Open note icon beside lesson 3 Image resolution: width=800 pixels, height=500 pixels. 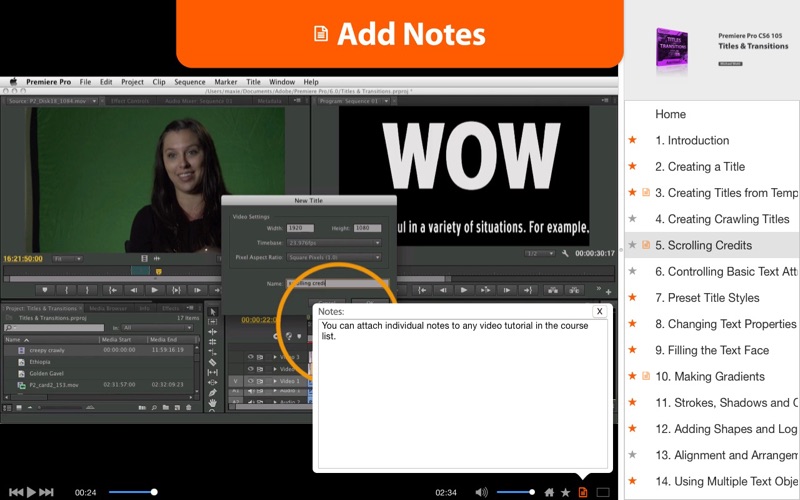click(x=646, y=192)
